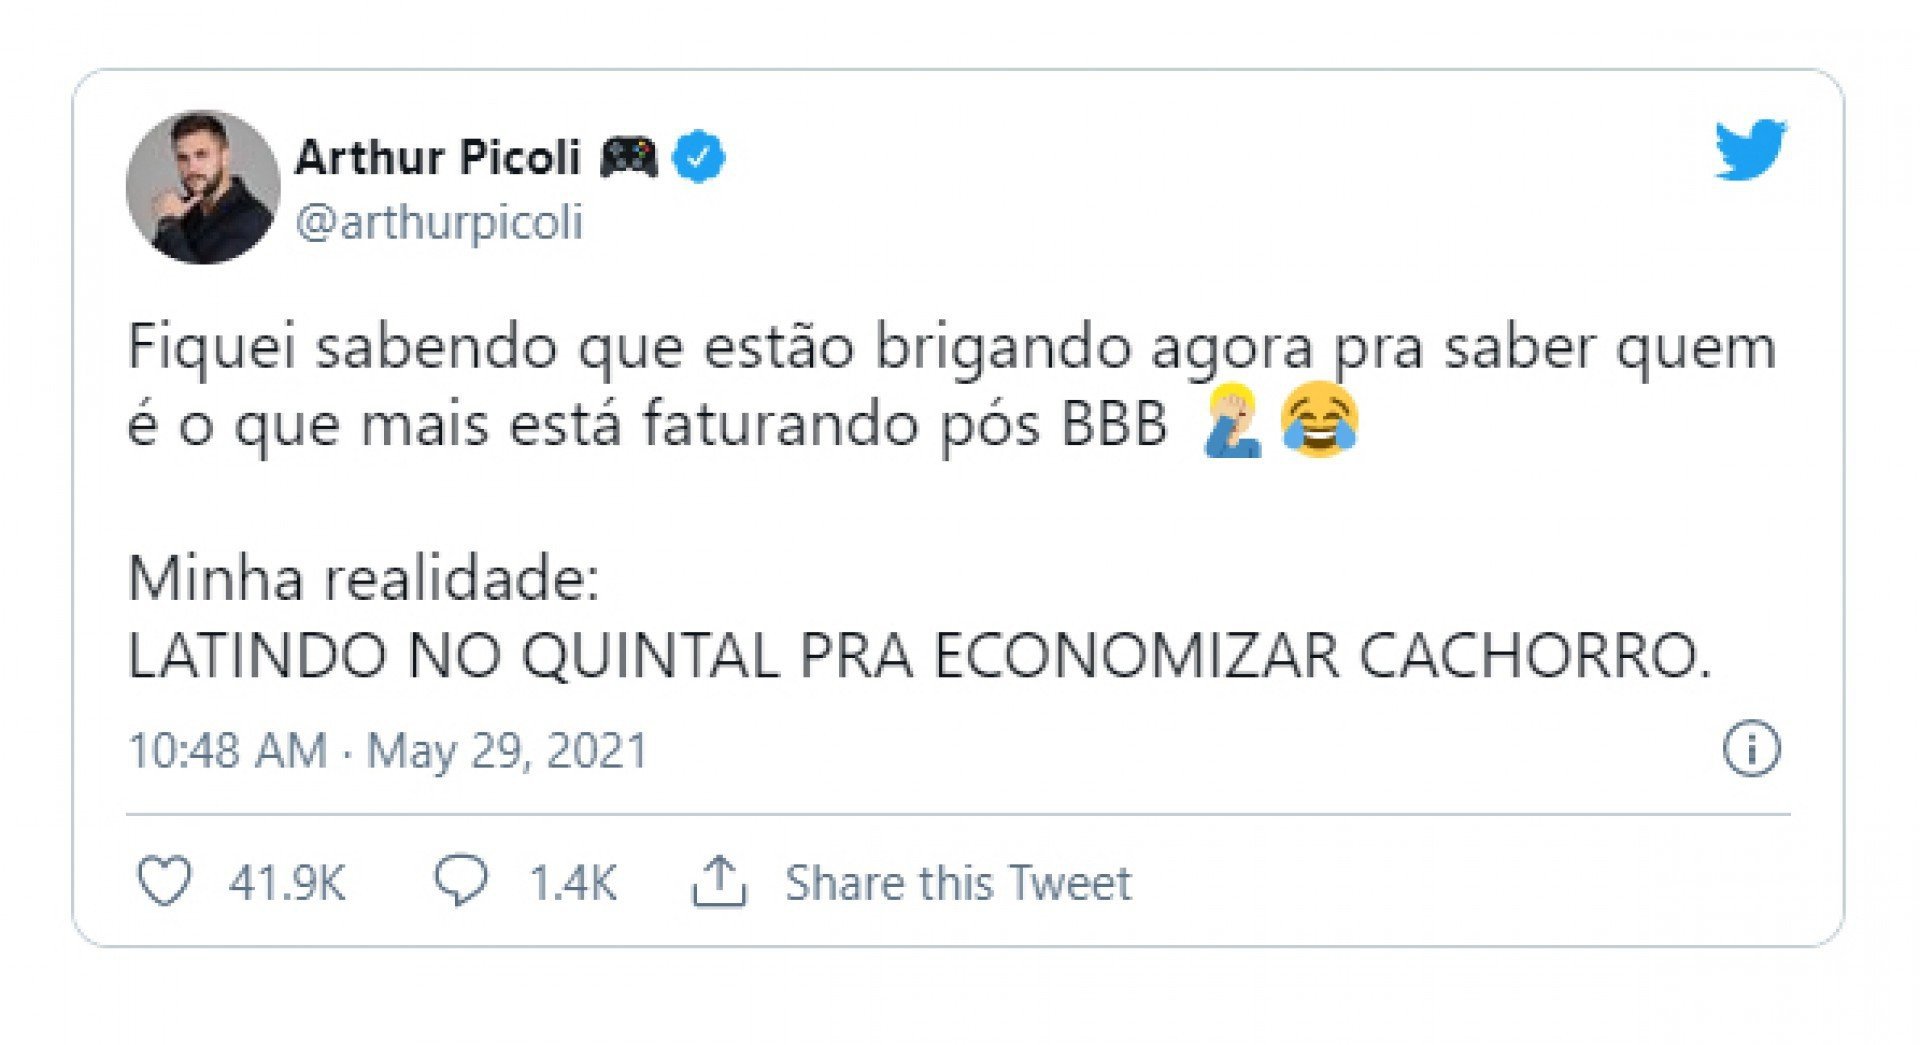Image resolution: width=1920 pixels, height=1045 pixels.
Task: Click the game controller emoji beside the name
Action: pos(628,158)
